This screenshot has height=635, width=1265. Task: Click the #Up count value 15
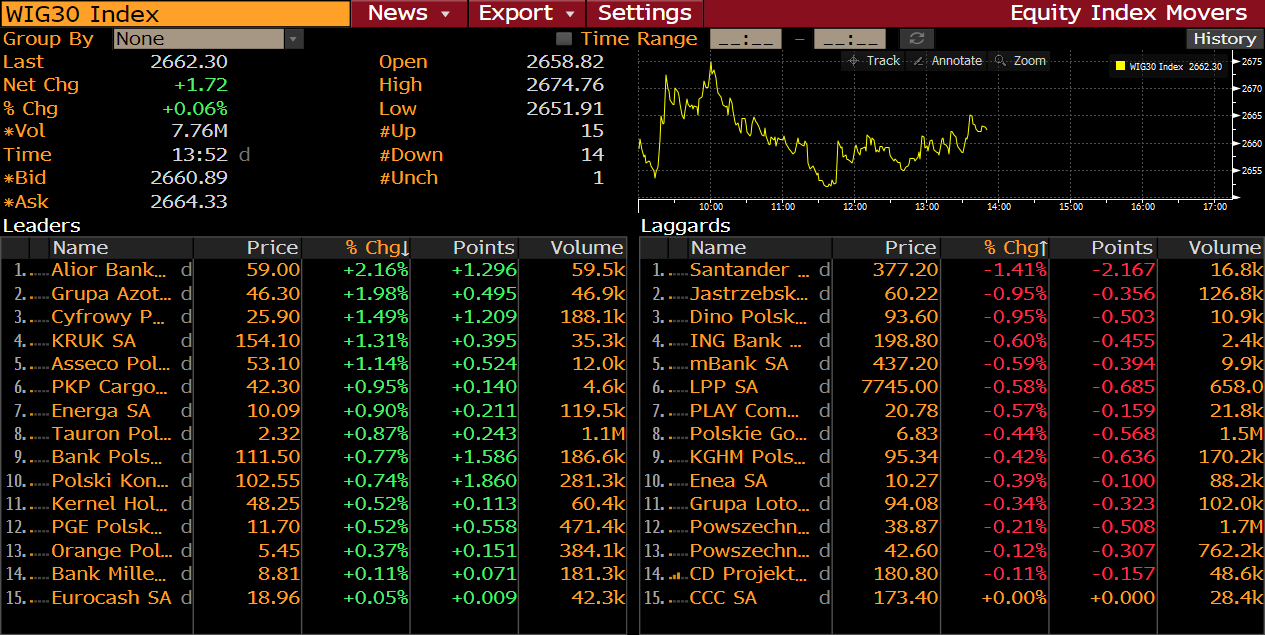coord(593,131)
